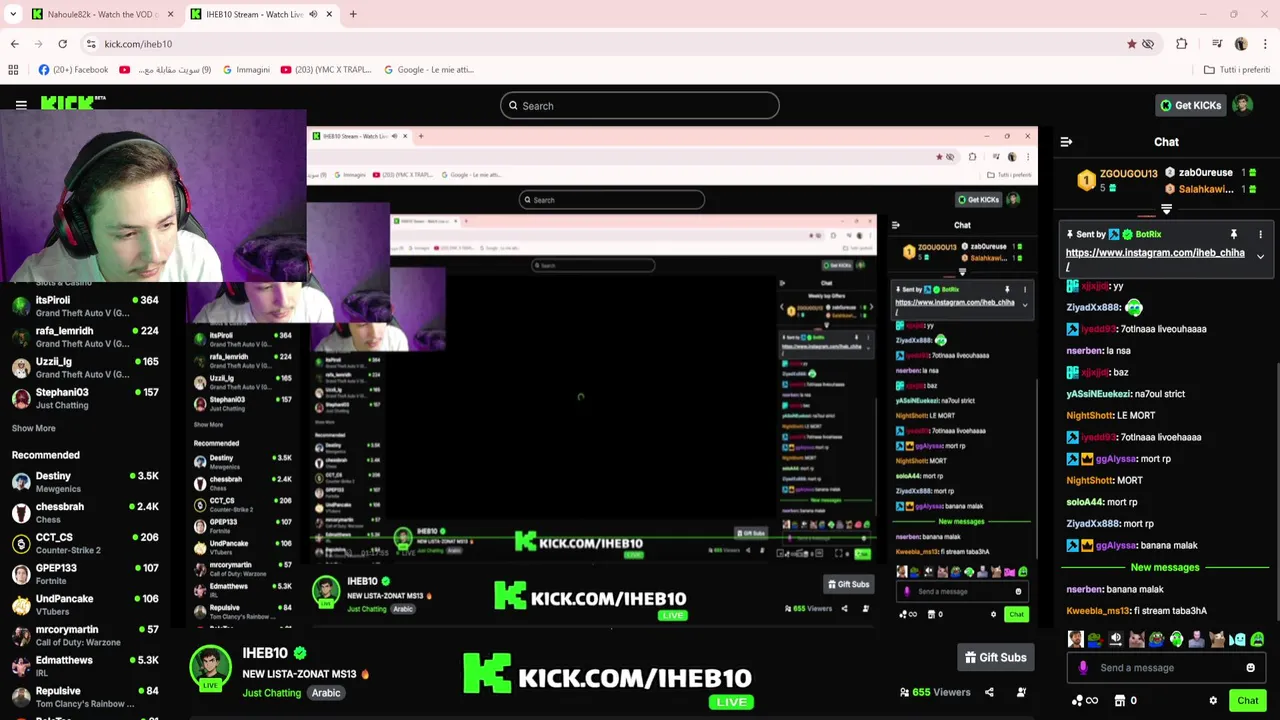Mute the IHEB10 tab audio icon

click(x=313, y=14)
